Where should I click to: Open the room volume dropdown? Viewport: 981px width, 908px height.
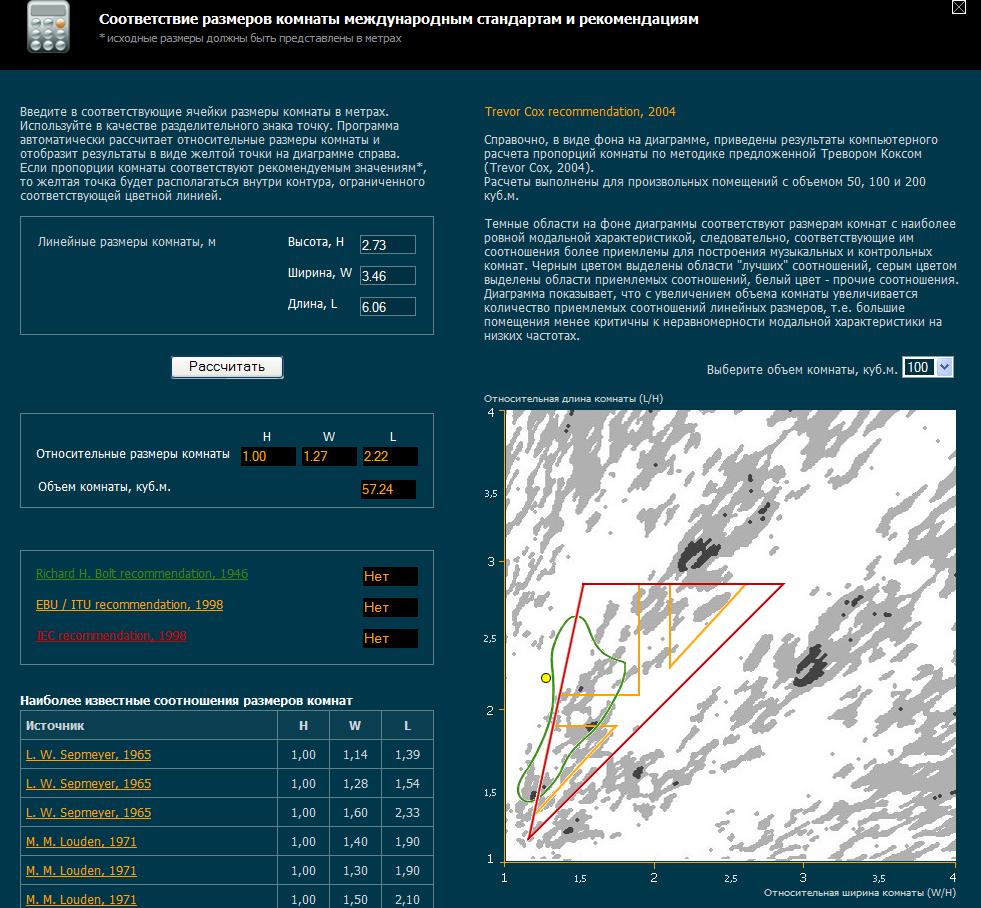(x=927, y=367)
